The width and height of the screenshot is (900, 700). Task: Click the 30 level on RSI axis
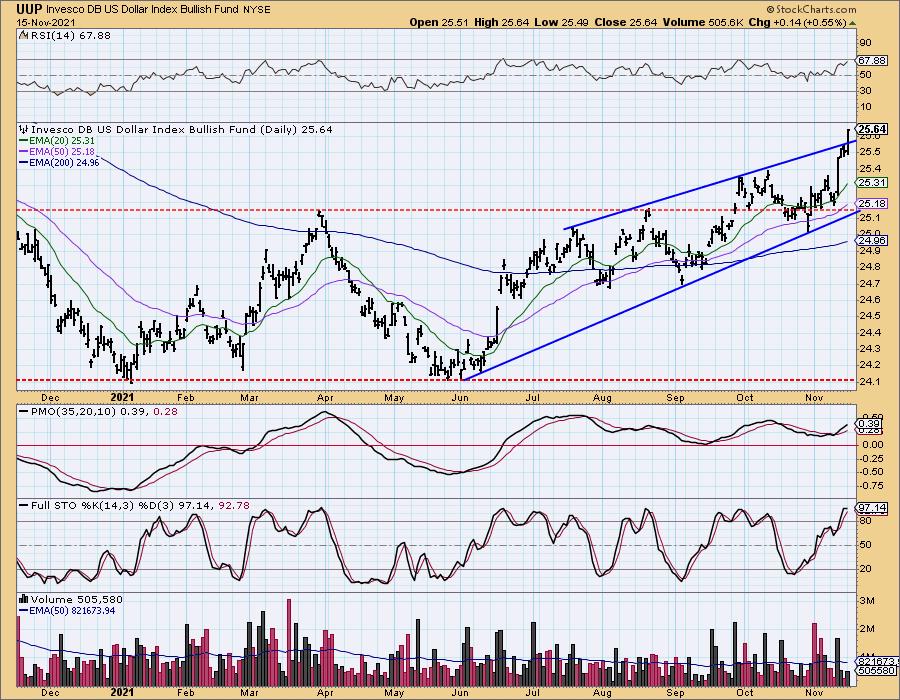(x=865, y=91)
